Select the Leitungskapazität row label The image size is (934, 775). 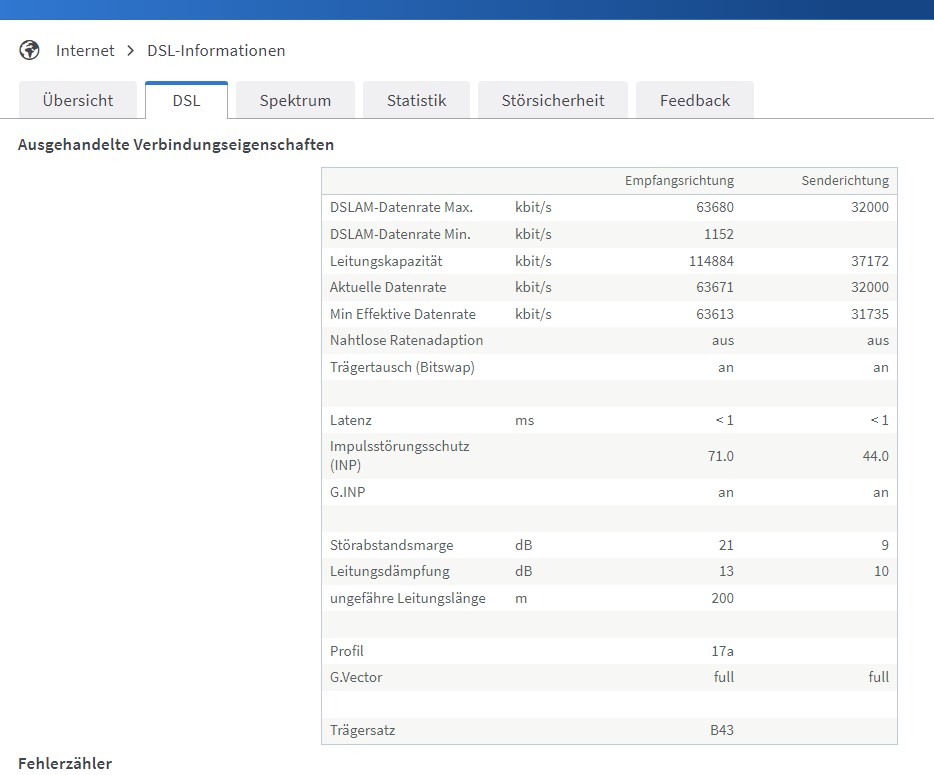coord(386,261)
